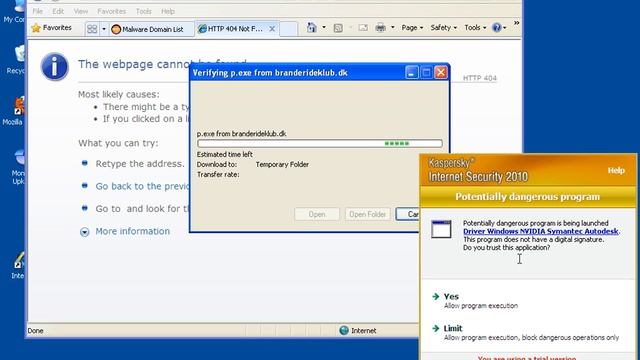Click the Read Mail toolbar icon

pyautogui.click(x=363, y=28)
